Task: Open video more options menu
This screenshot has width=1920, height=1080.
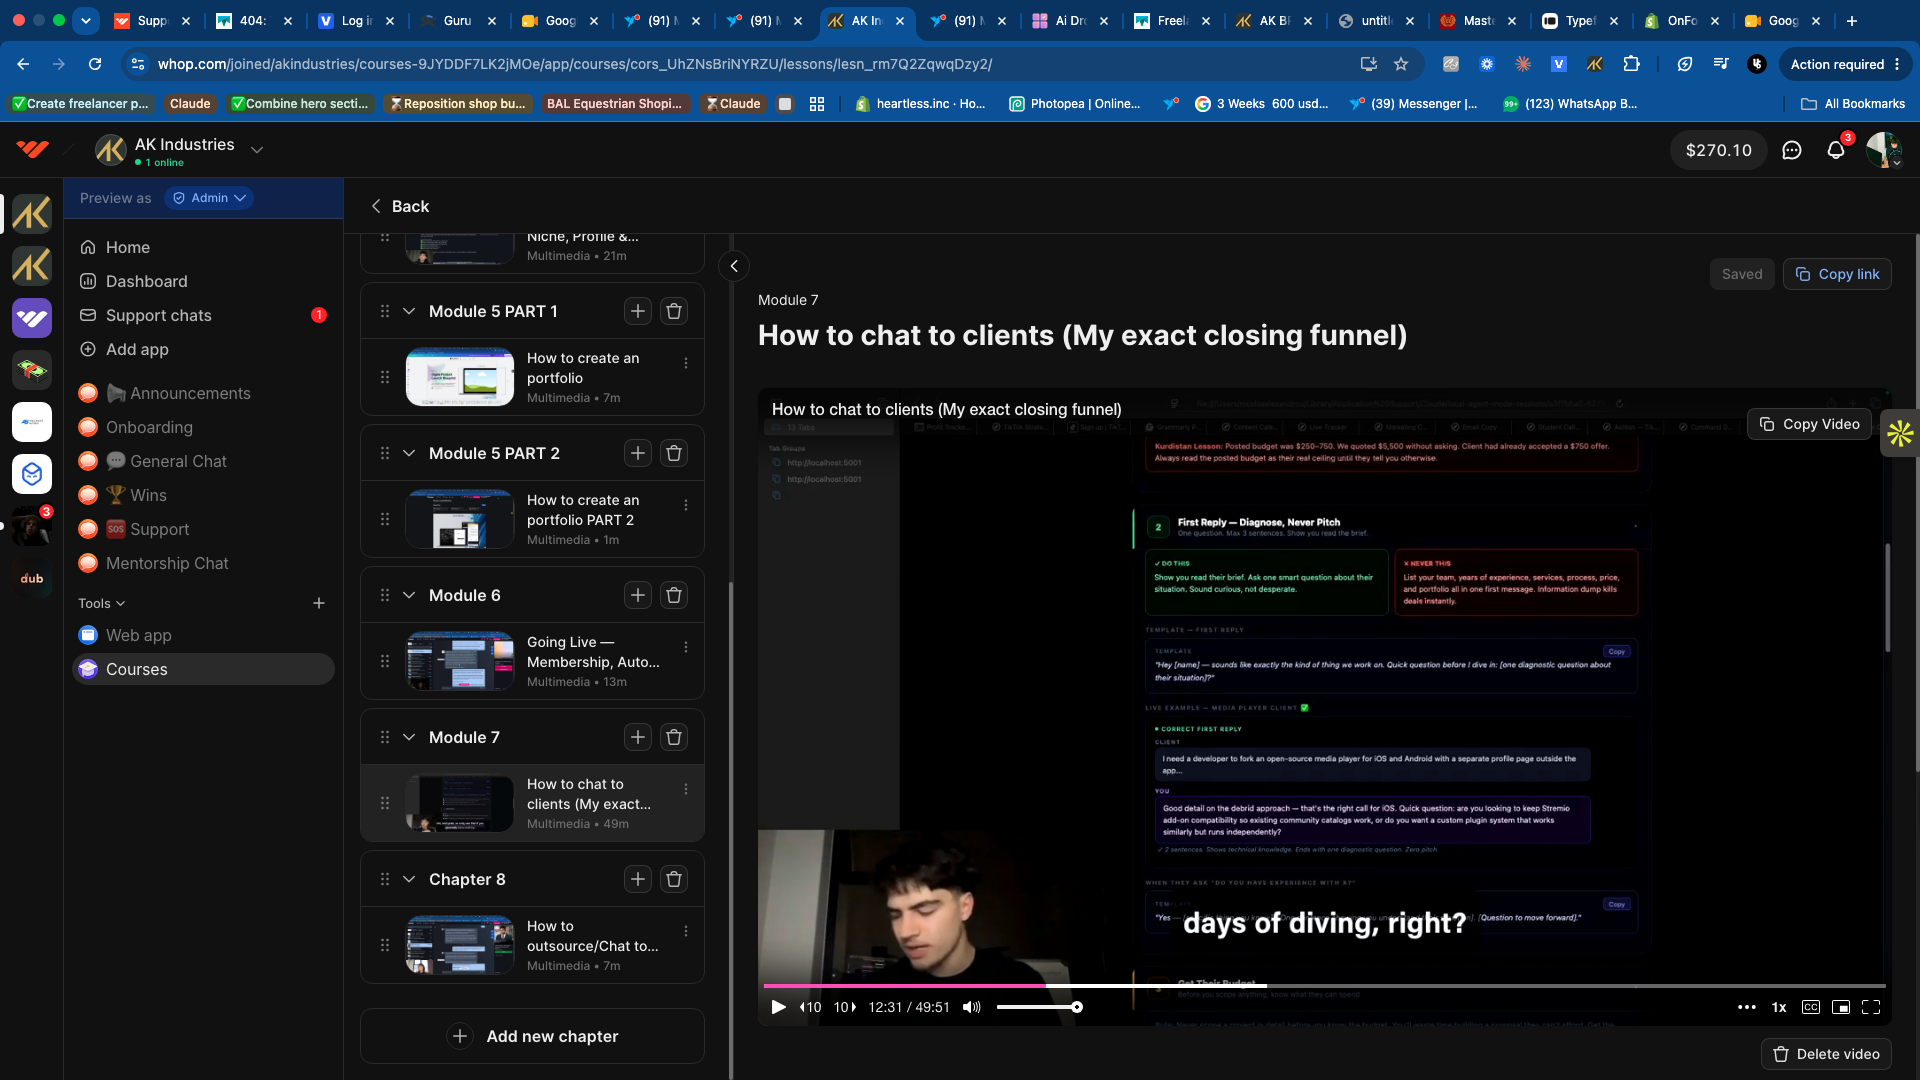Action: click(x=1747, y=1007)
